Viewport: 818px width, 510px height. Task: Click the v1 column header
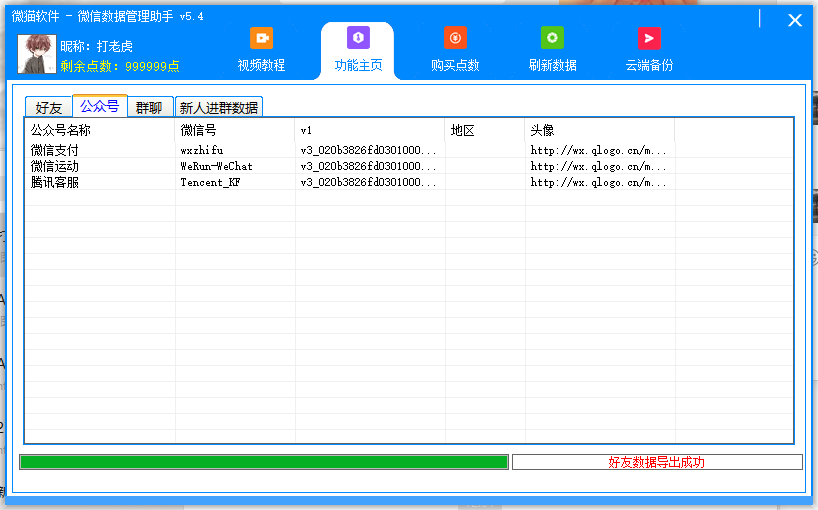tap(370, 130)
